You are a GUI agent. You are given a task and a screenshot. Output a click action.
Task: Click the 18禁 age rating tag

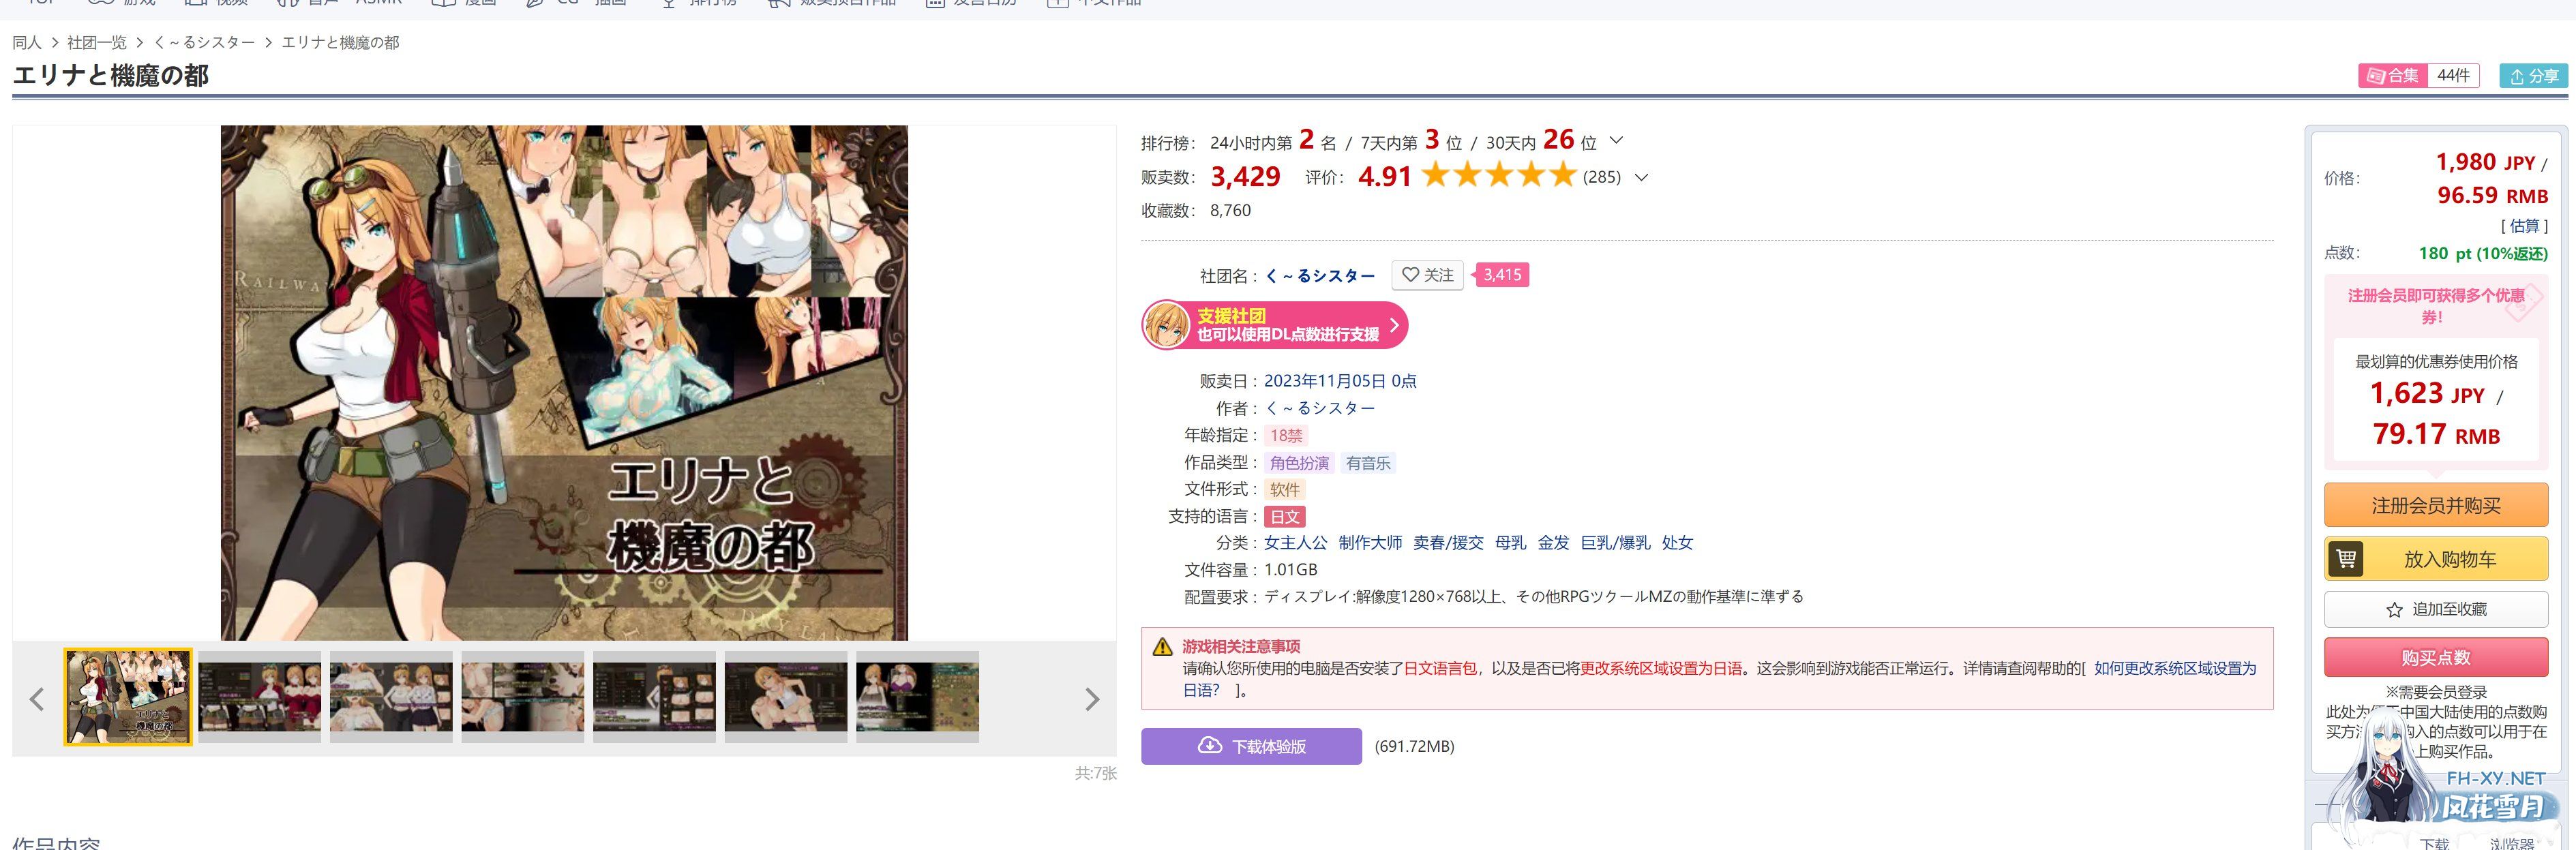click(1286, 436)
